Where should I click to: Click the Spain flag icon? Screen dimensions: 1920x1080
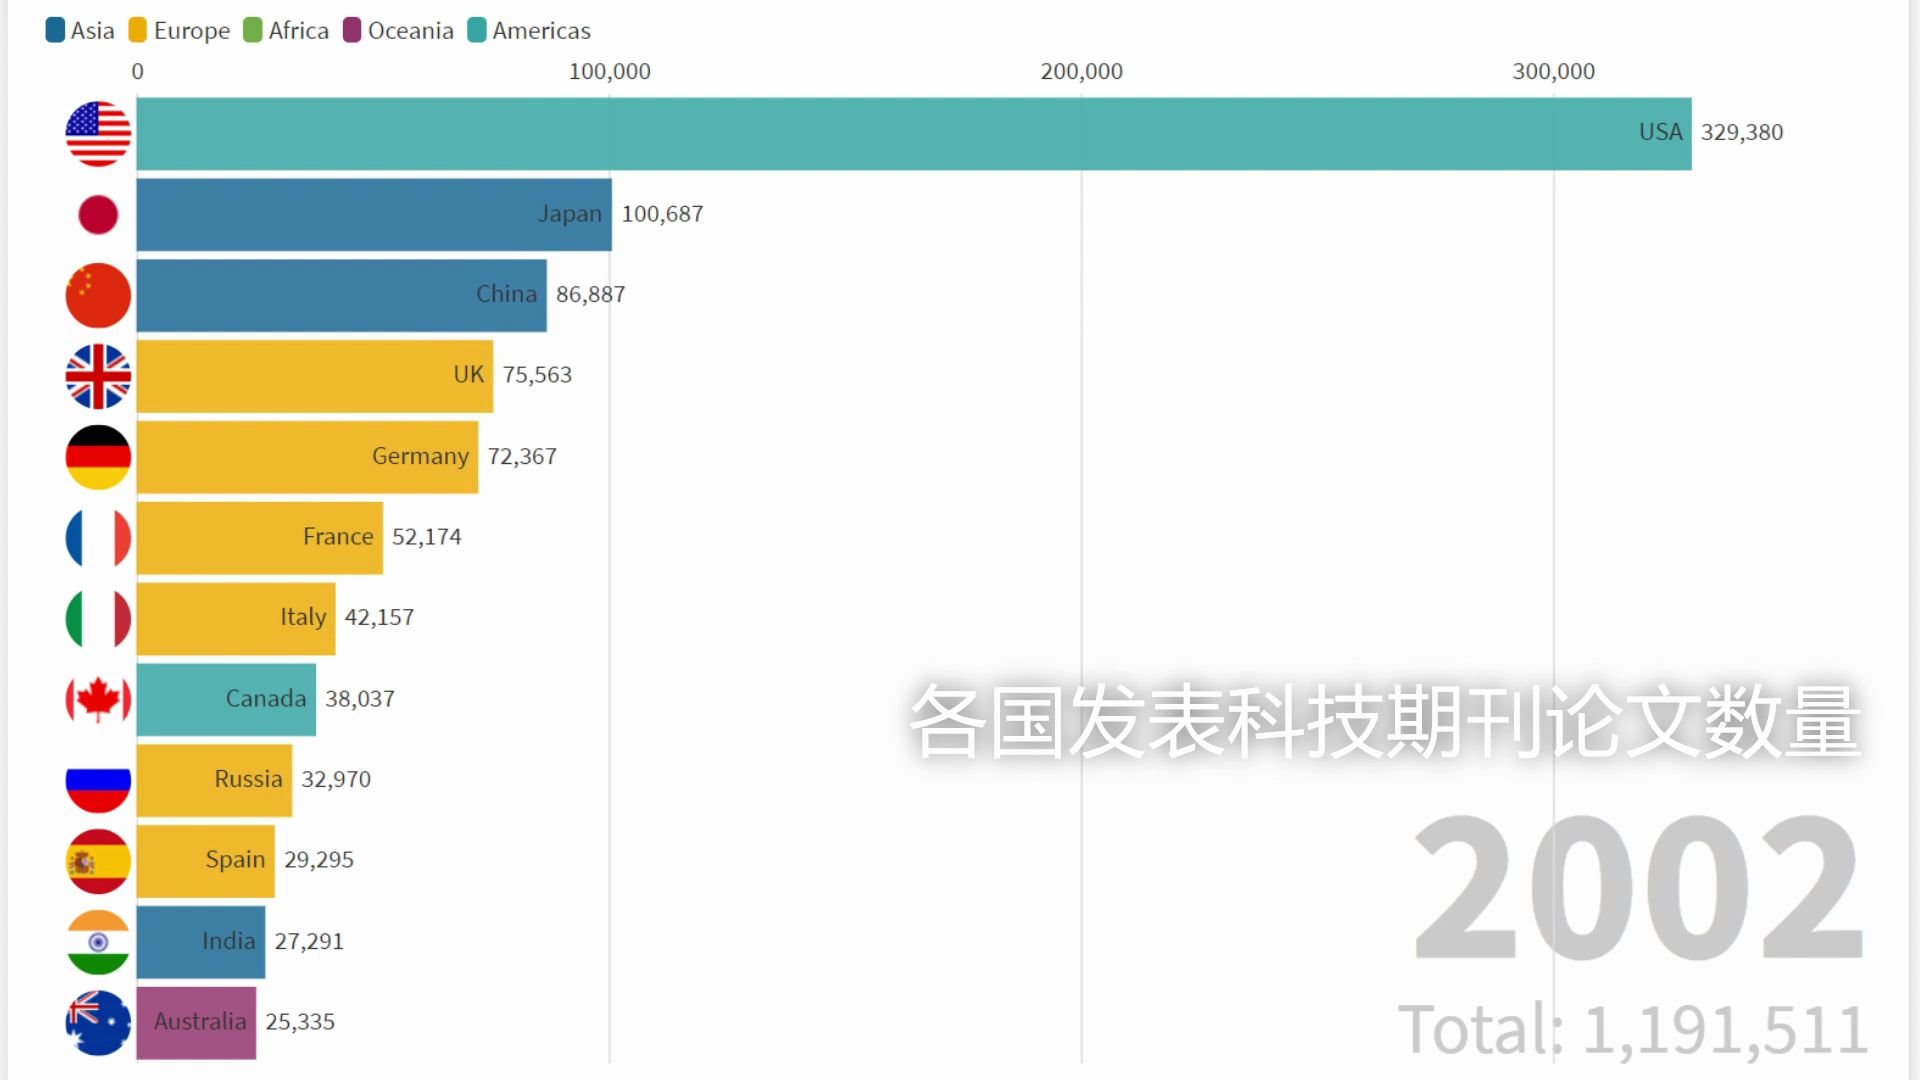98,861
